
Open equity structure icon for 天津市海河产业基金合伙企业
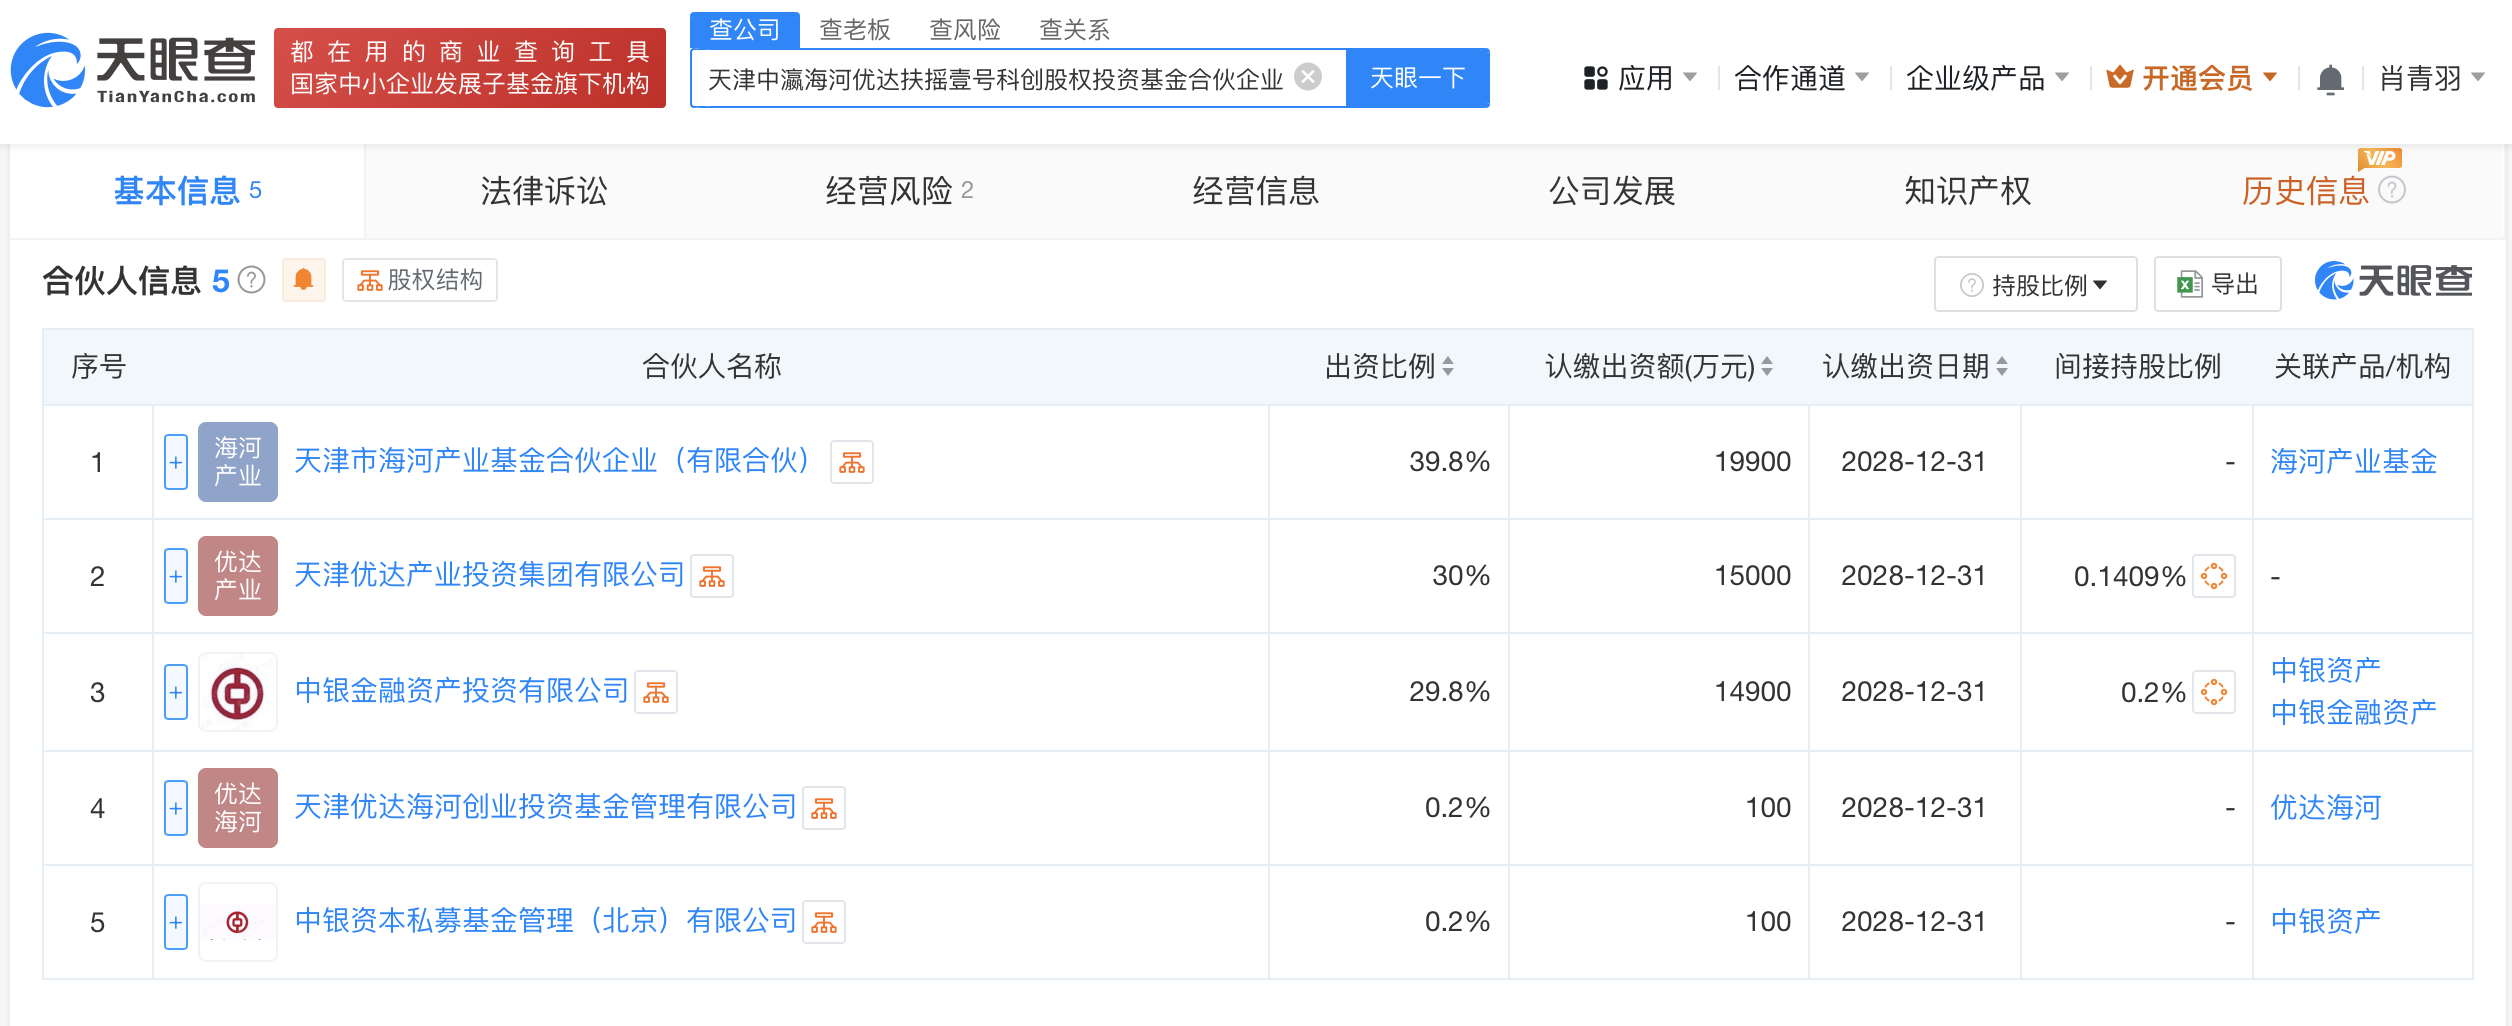tap(852, 462)
